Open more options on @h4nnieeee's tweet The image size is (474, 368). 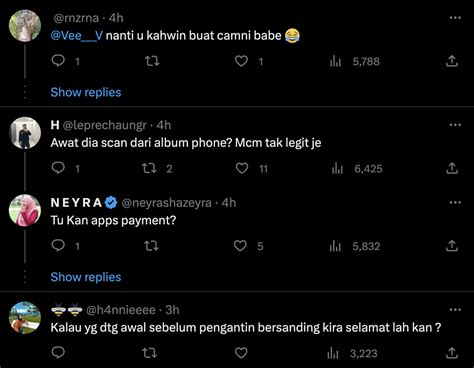[455, 310]
